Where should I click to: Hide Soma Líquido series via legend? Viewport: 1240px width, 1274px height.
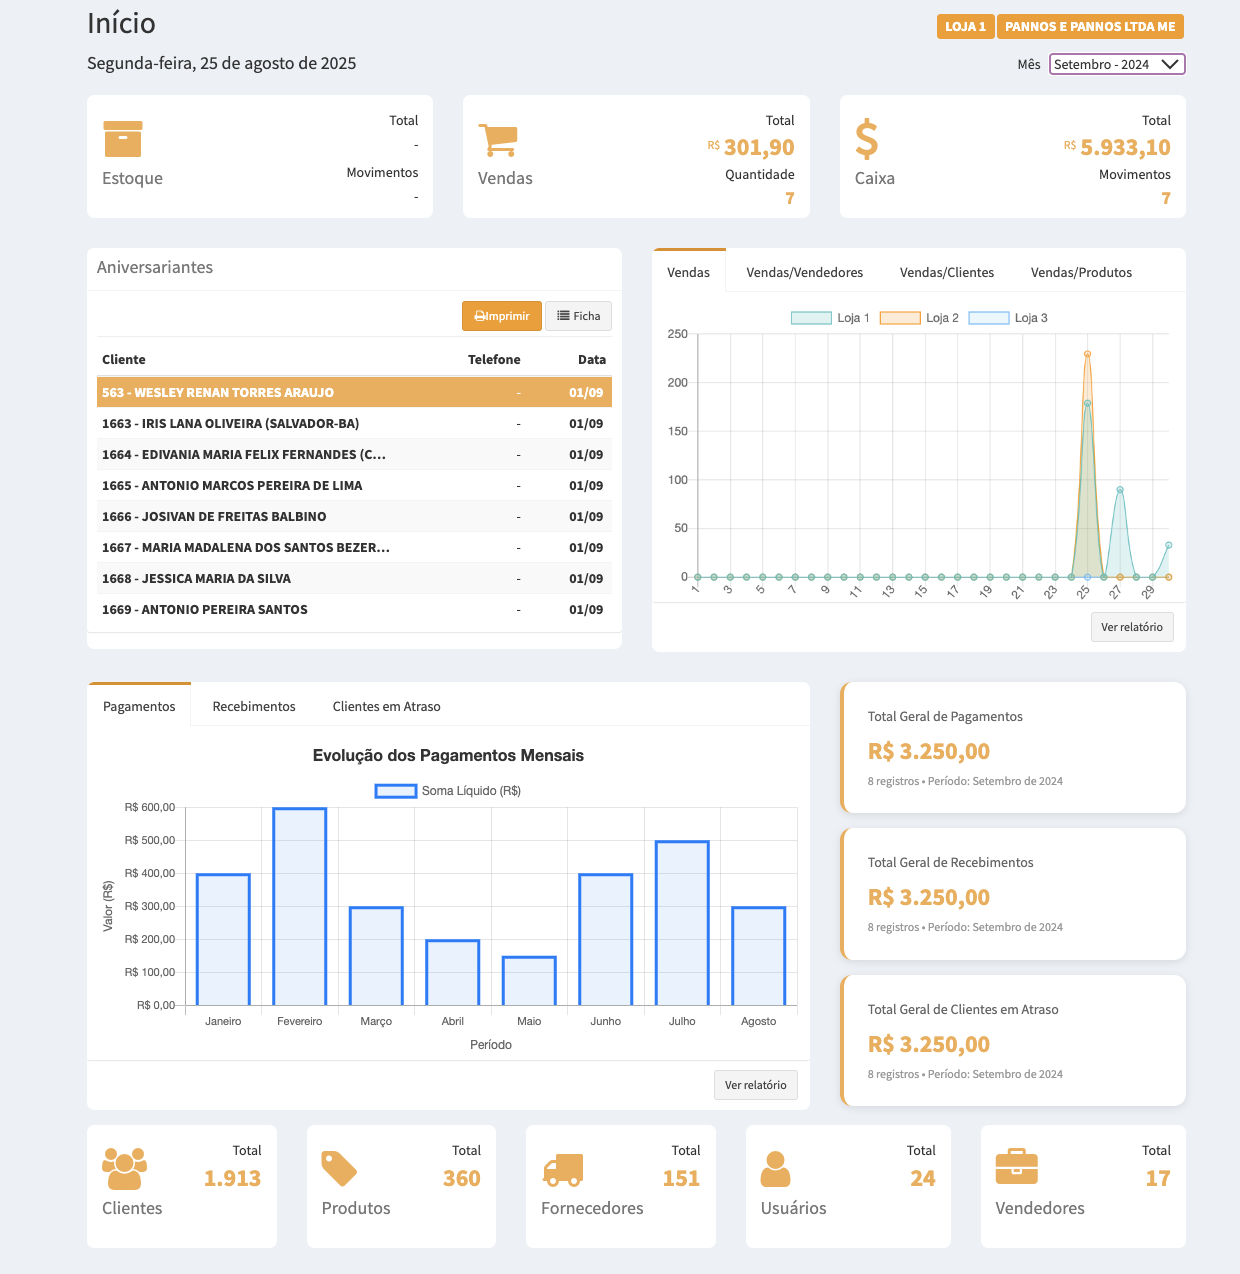tap(448, 791)
